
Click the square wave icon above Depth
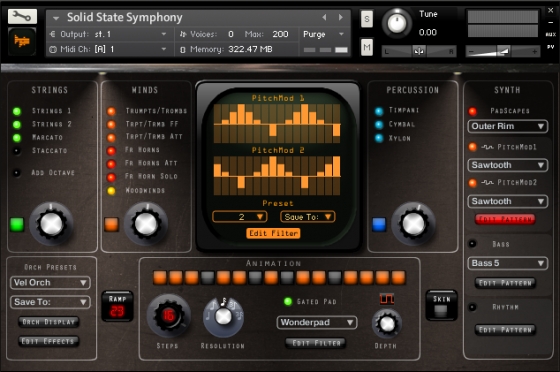tap(387, 298)
